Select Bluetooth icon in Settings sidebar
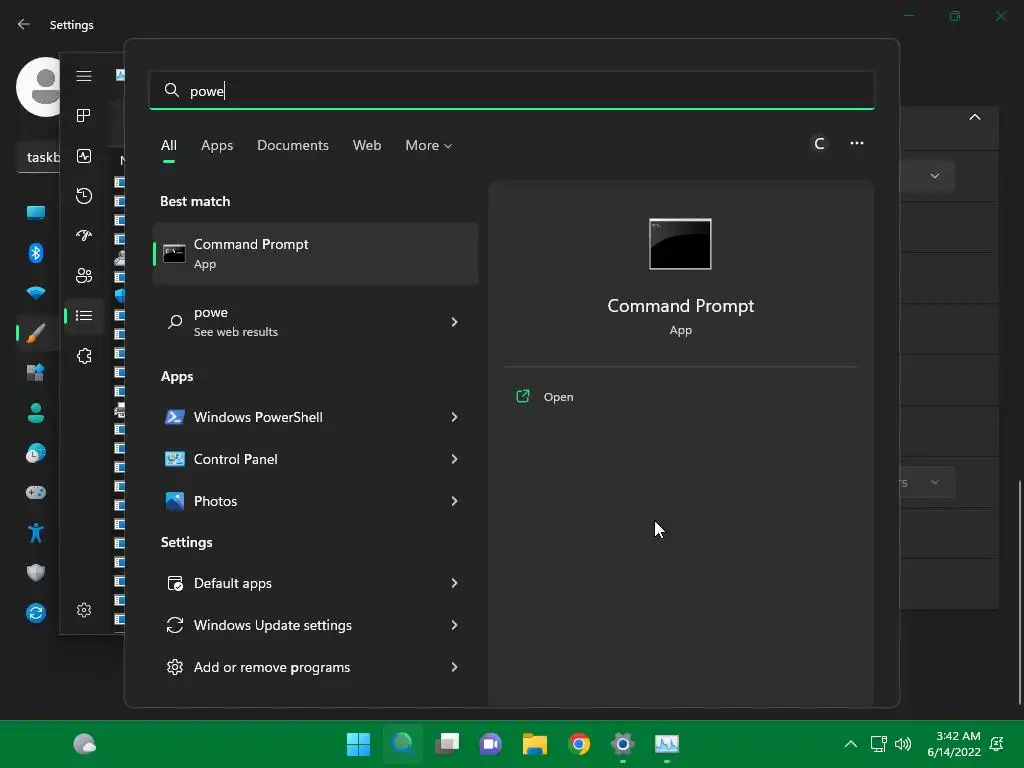 (x=36, y=253)
